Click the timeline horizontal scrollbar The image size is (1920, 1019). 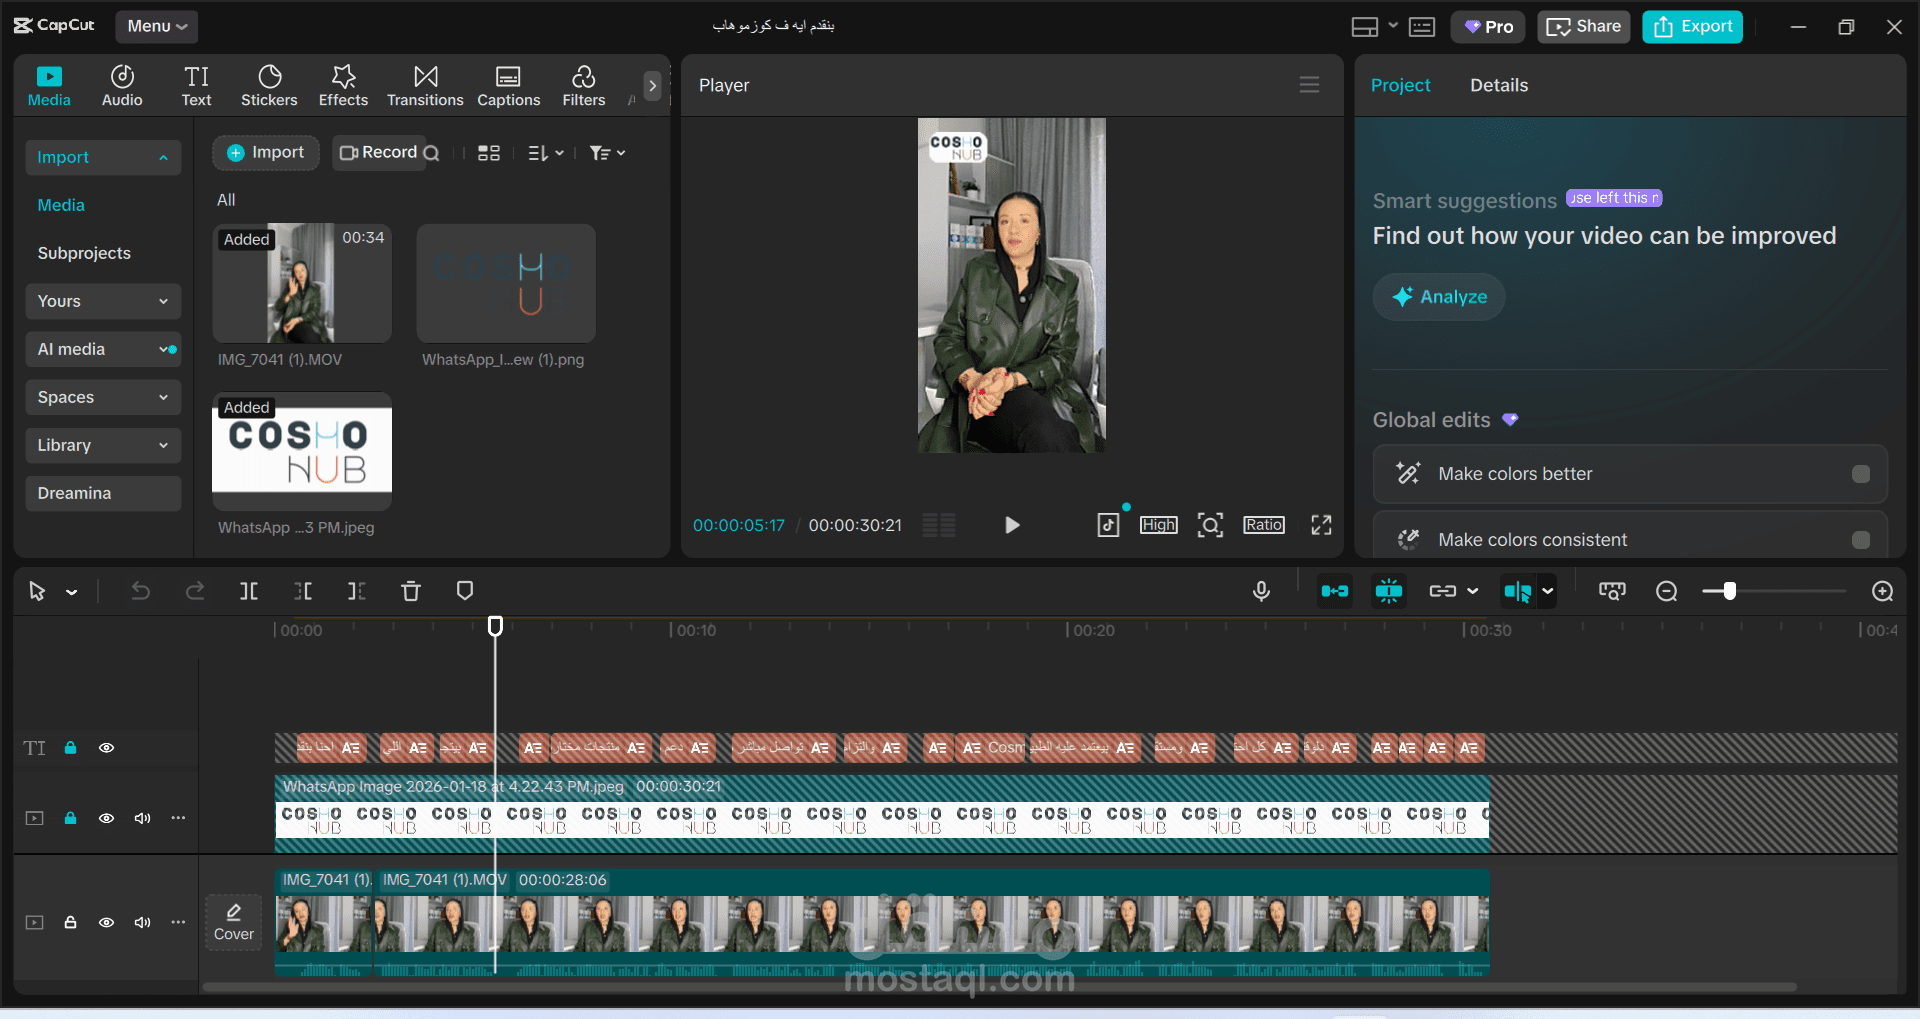(1000, 987)
